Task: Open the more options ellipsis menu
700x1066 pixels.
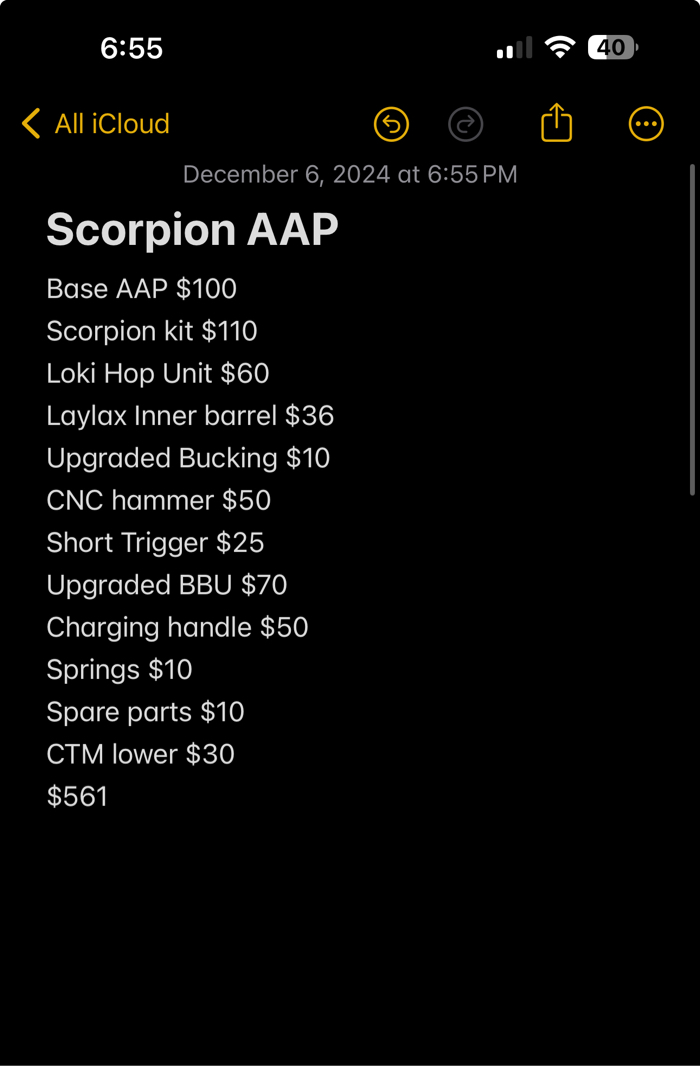Action: 646,124
